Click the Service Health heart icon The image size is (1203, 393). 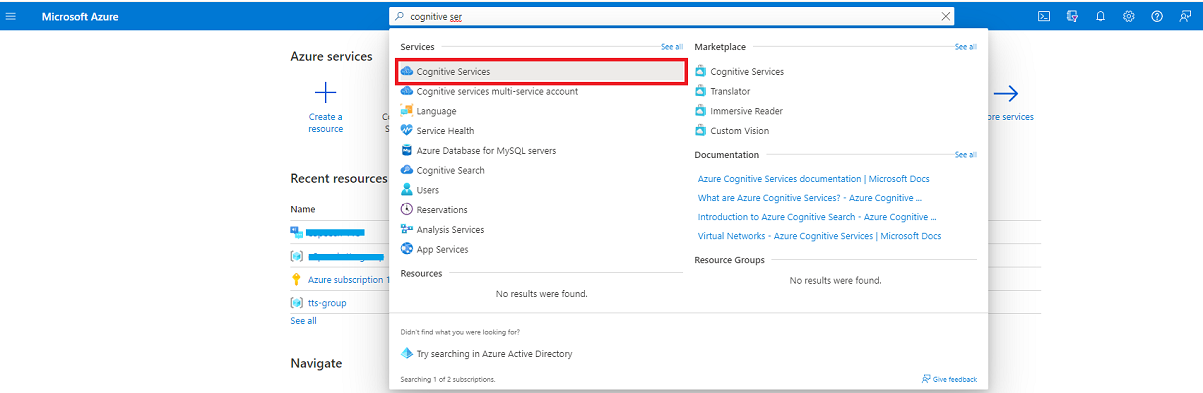point(406,131)
